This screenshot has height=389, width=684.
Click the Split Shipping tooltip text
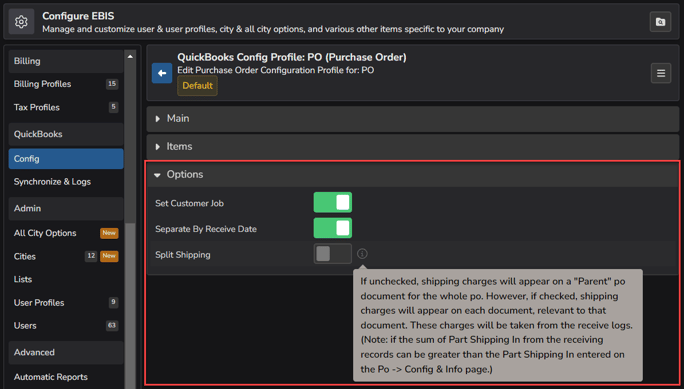click(x=497, y=325)
